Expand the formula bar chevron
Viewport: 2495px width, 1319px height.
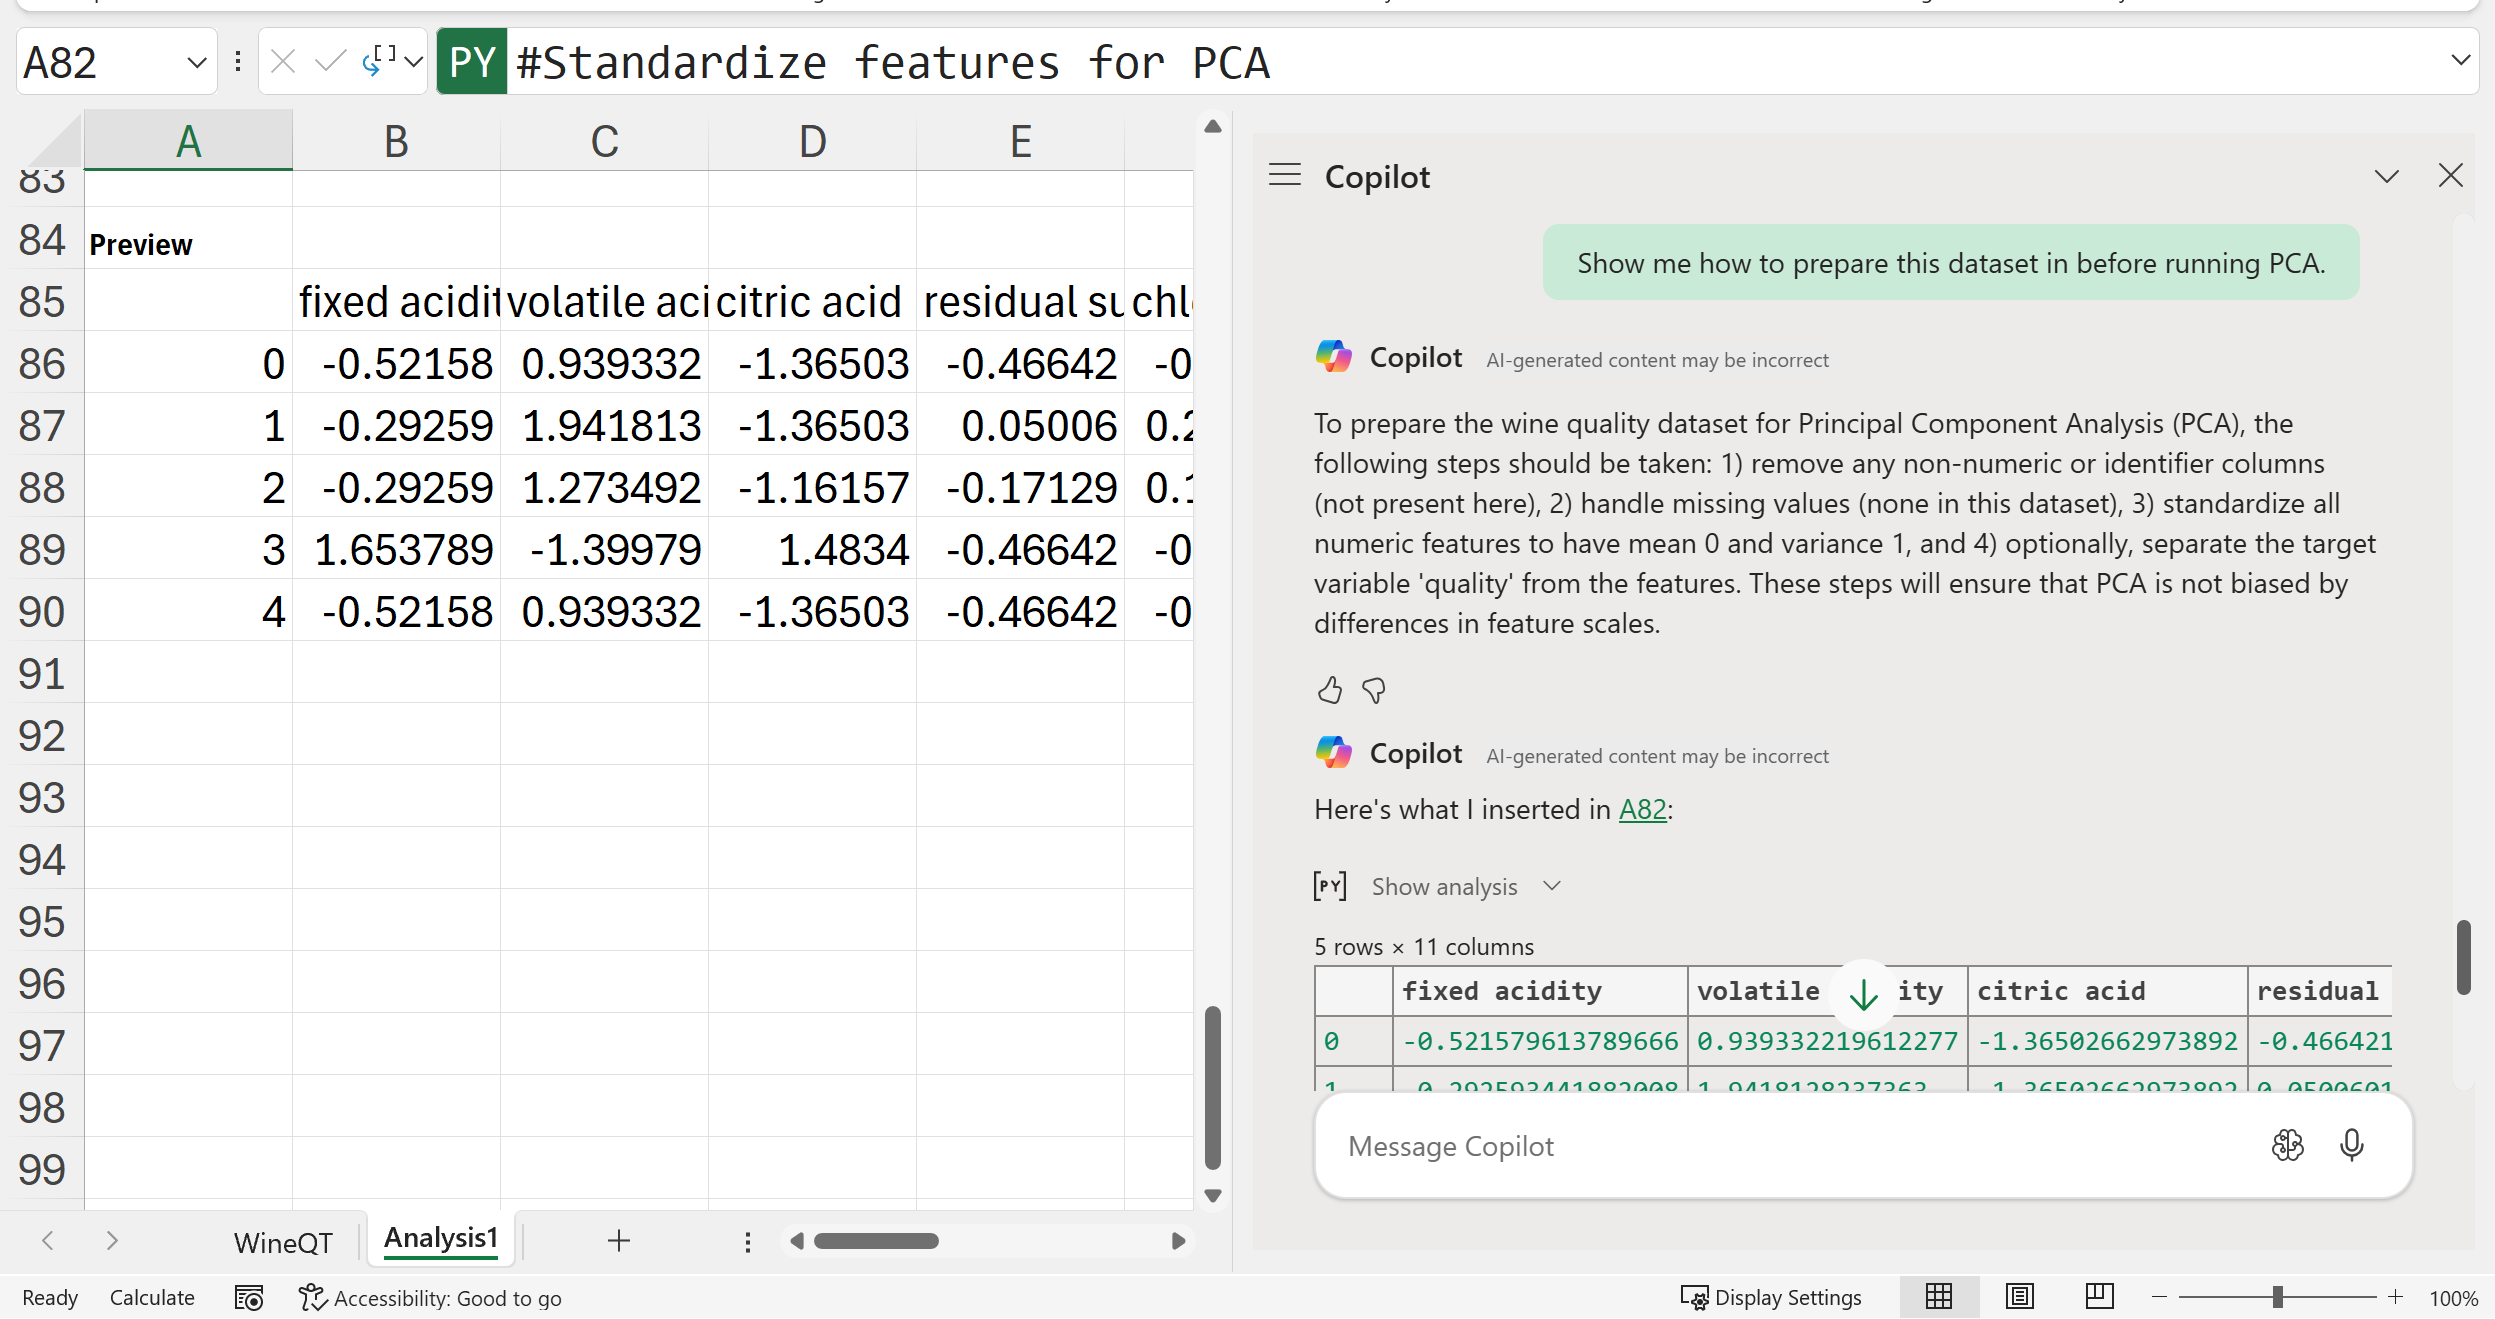point(2460,61)
